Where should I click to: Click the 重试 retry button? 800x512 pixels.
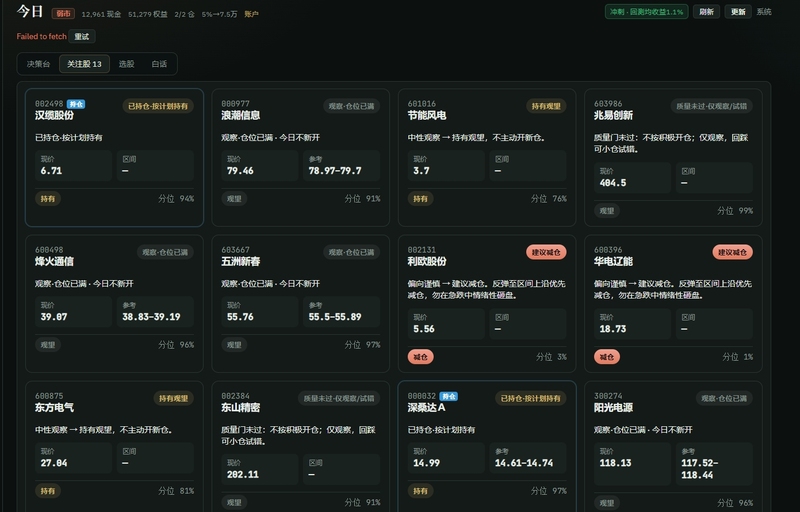coord(82,36)
